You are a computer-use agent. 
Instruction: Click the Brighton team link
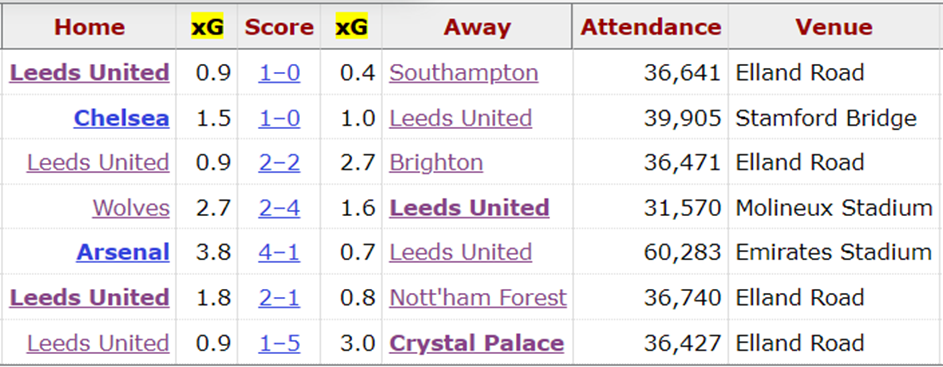(x=436, y=163)
